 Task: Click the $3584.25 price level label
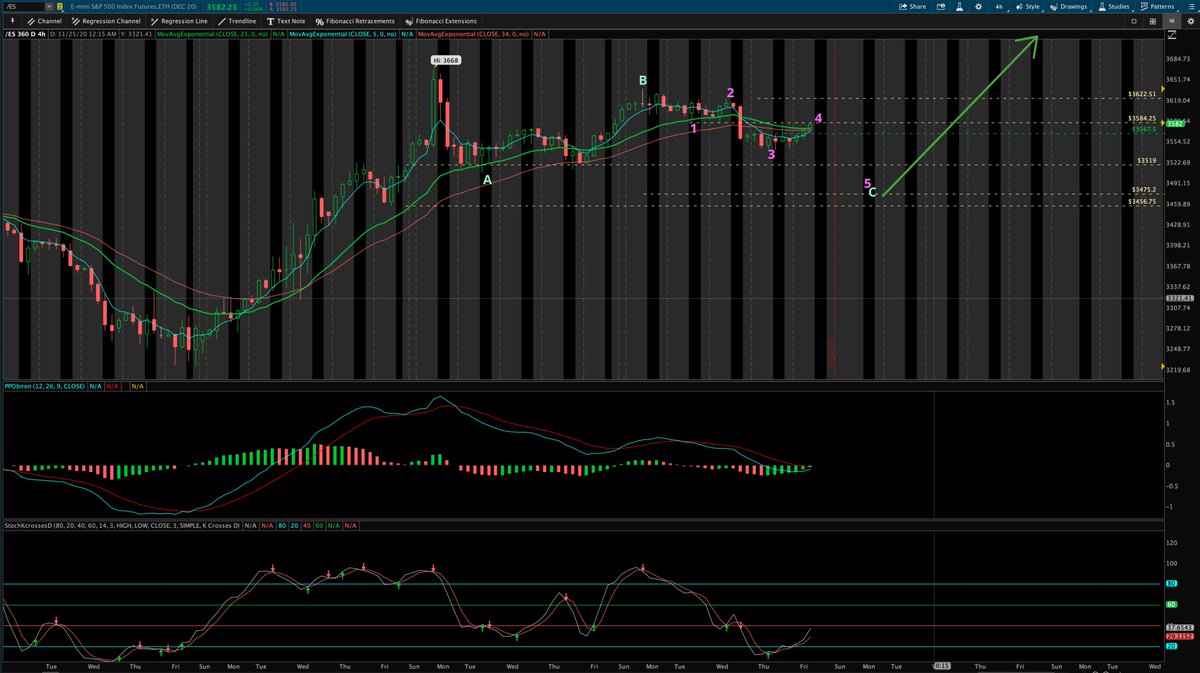(1143, 118)
